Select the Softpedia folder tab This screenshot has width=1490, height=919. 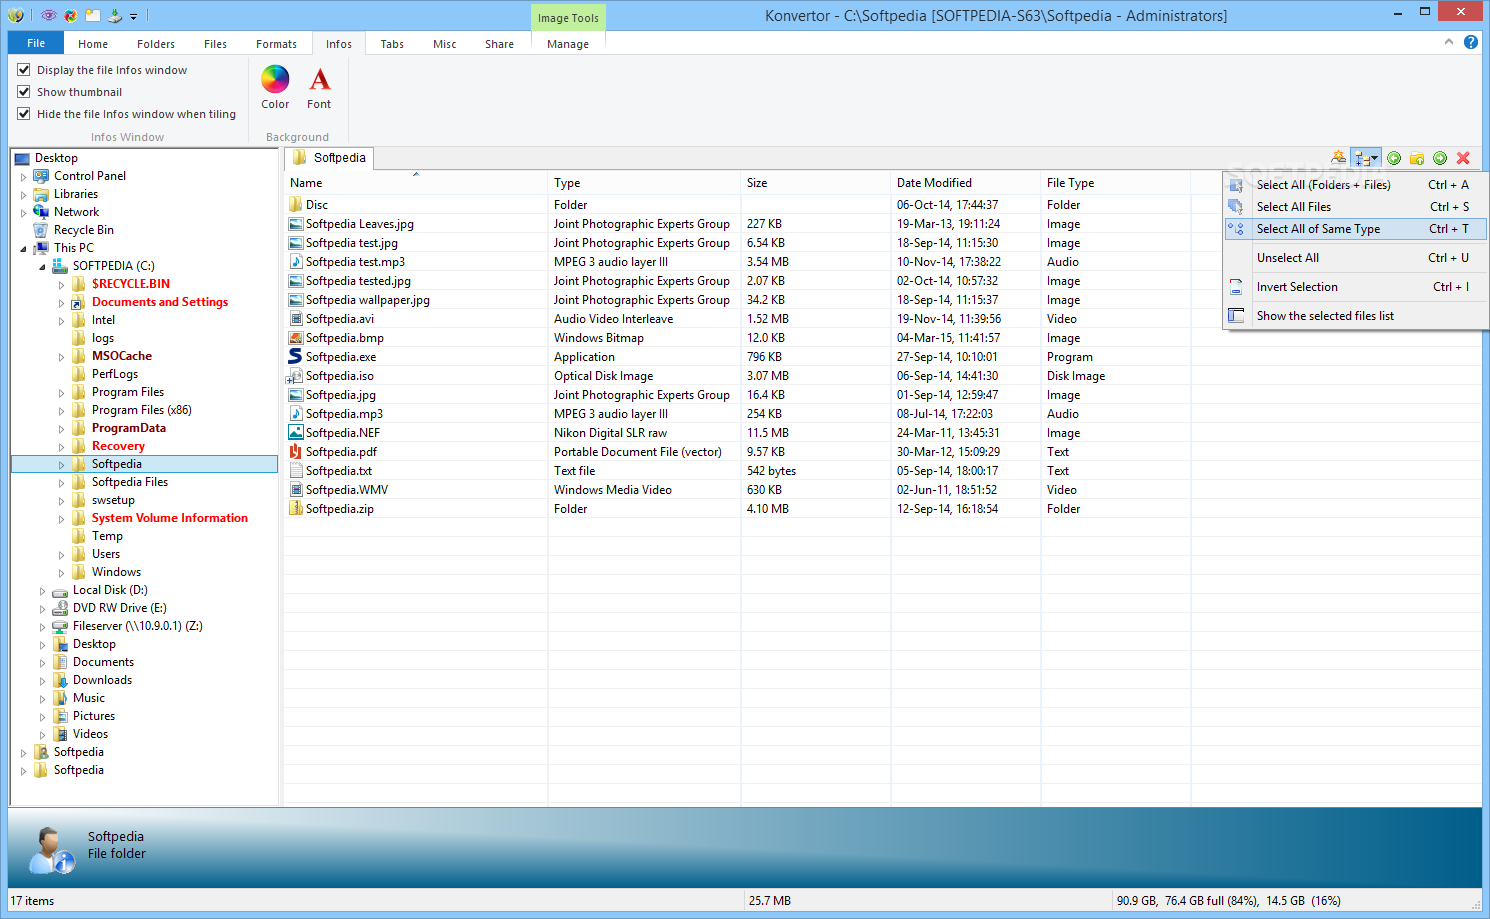click(330, 158)
